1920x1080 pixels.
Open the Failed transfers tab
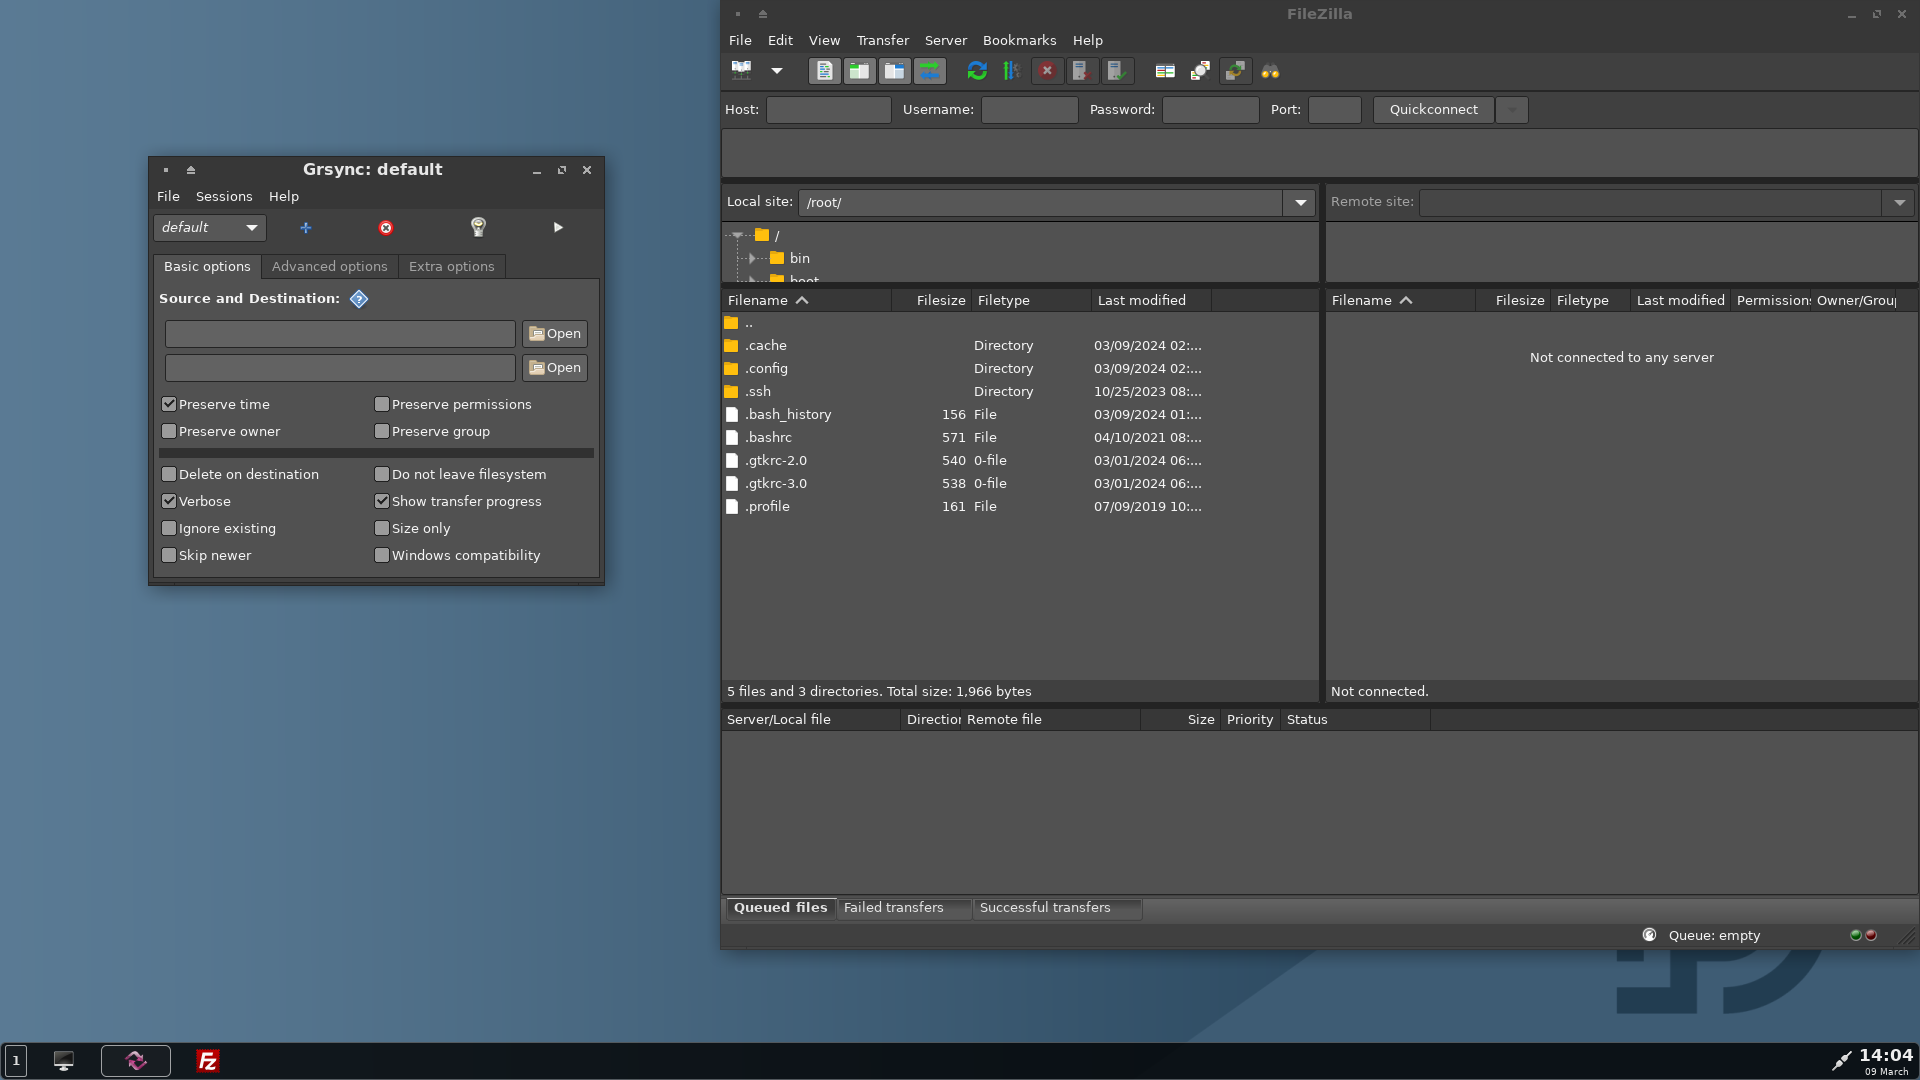[894, 908]
